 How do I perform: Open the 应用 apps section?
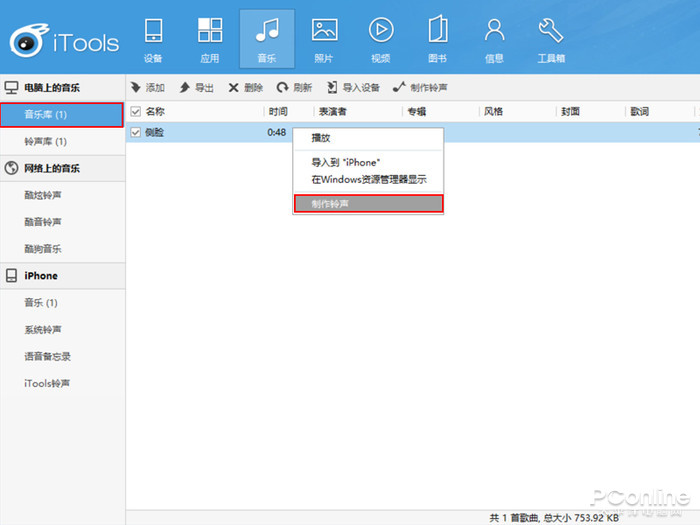click(210, 40)
